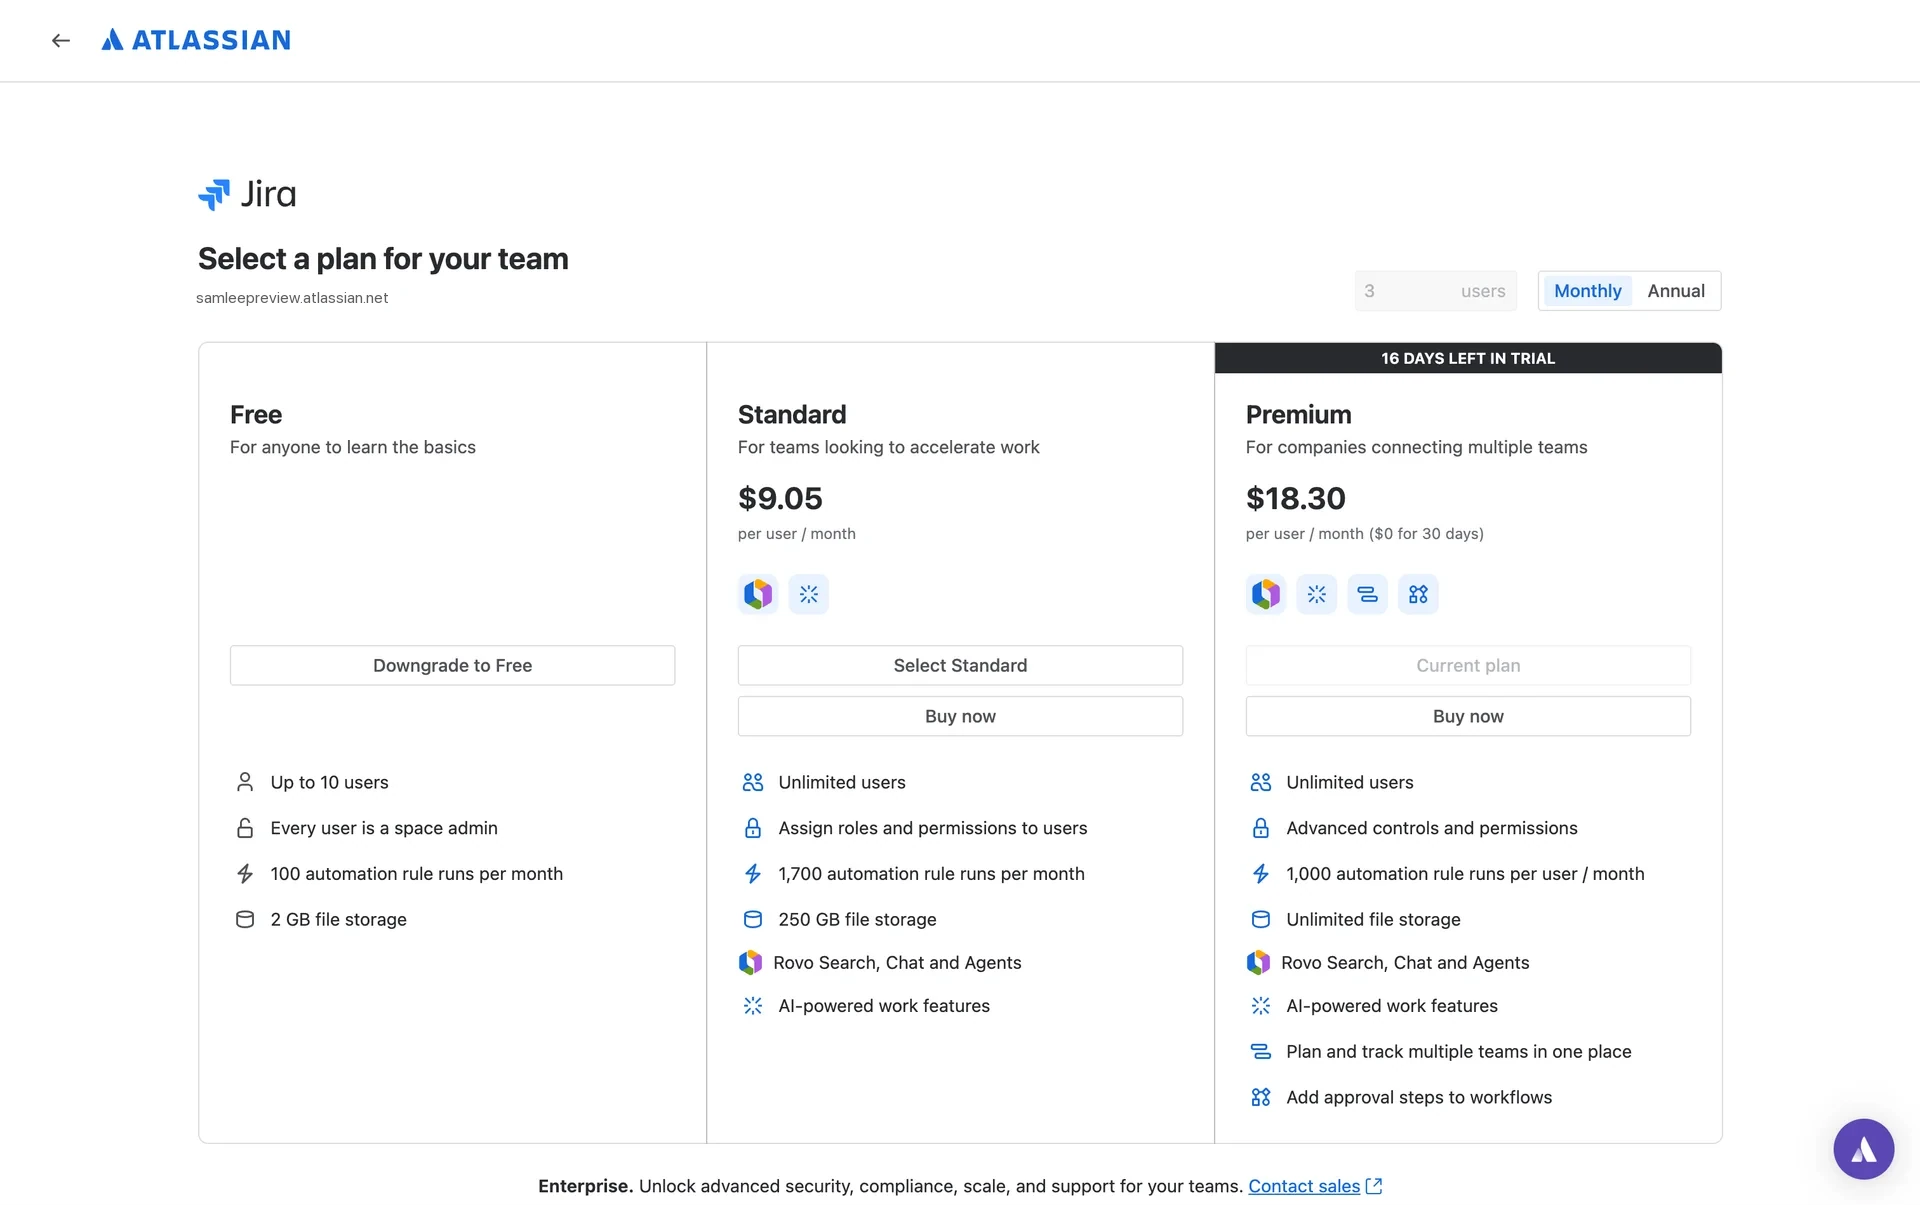1920x1205 pixels.
Task: Click the Rovo icon under Premium price
Action: 1266,594
